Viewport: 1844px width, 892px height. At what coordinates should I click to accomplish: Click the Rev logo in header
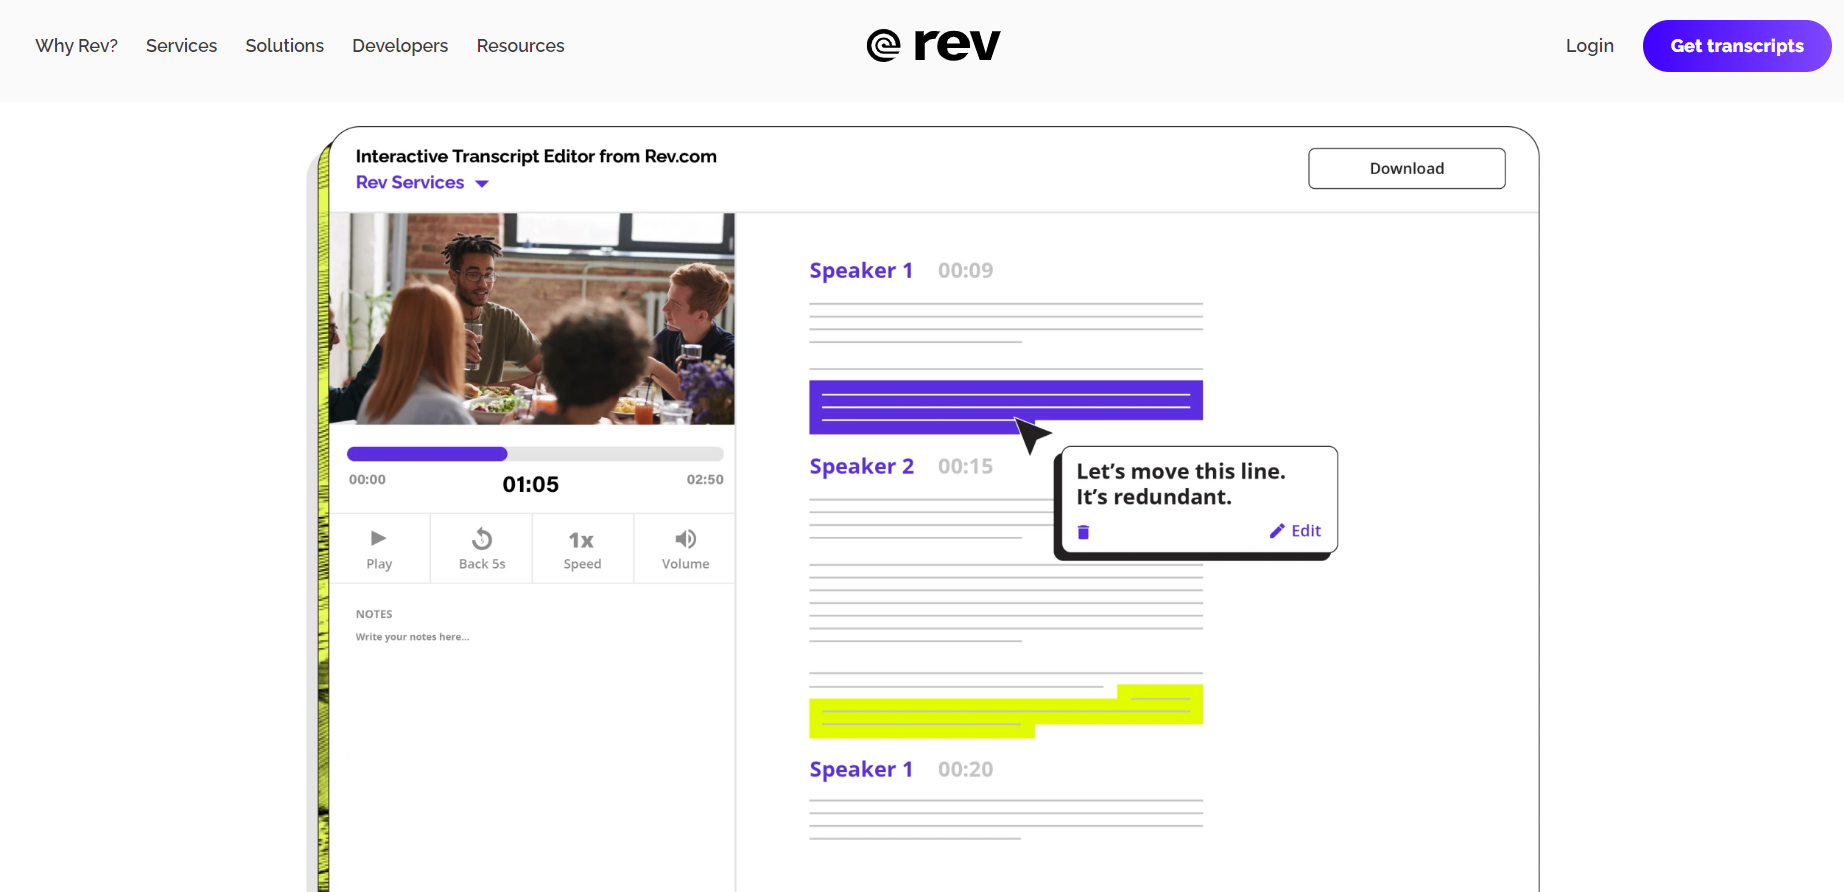pyautogui.click(x=933, y=45)
